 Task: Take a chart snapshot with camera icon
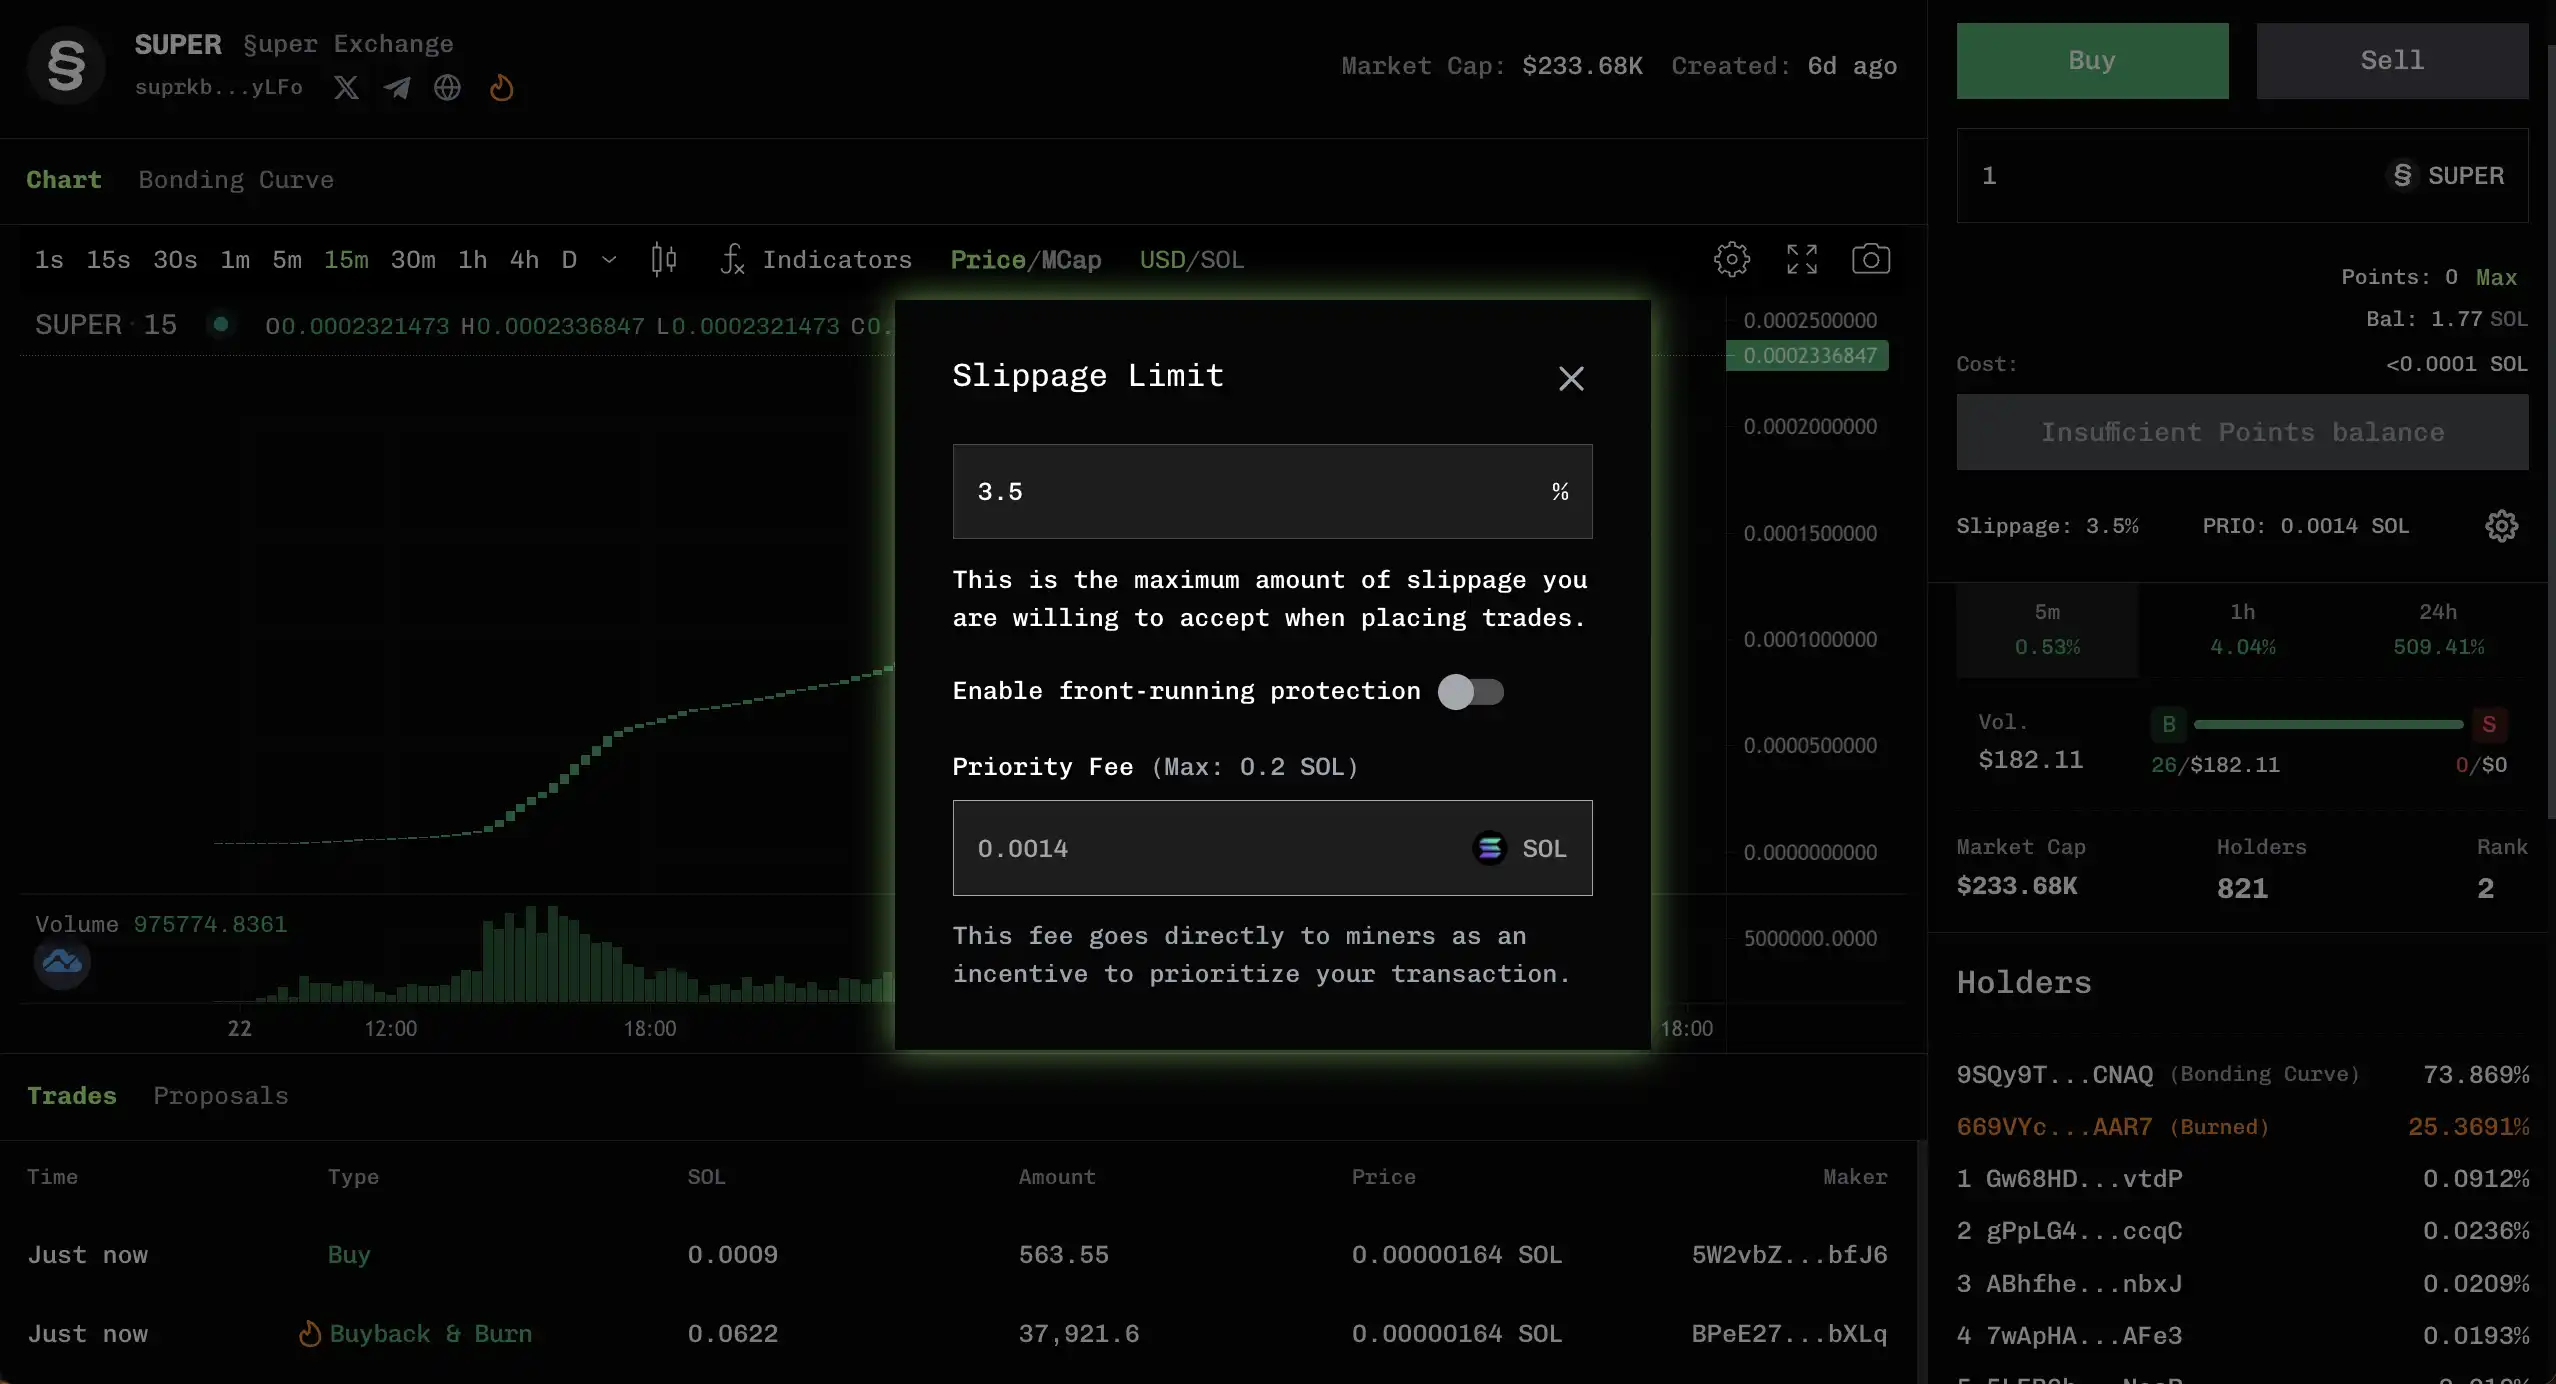click(1870, 260)
